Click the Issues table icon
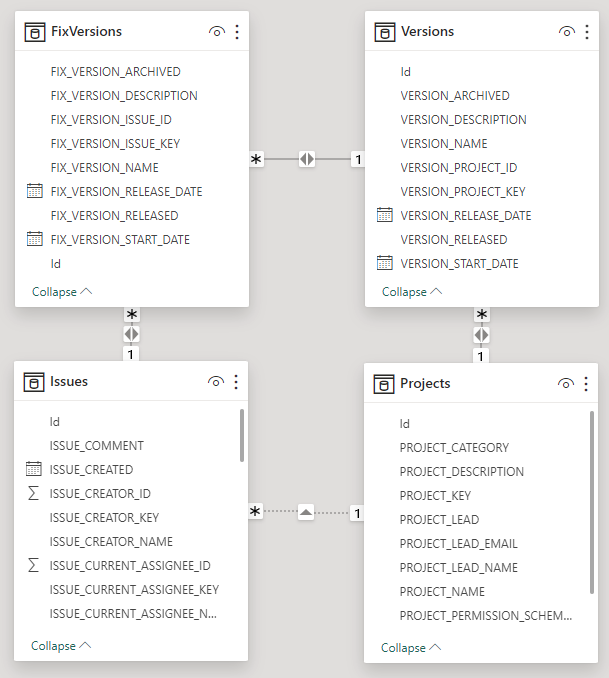The image size is (609, 678). coord(35,382)
